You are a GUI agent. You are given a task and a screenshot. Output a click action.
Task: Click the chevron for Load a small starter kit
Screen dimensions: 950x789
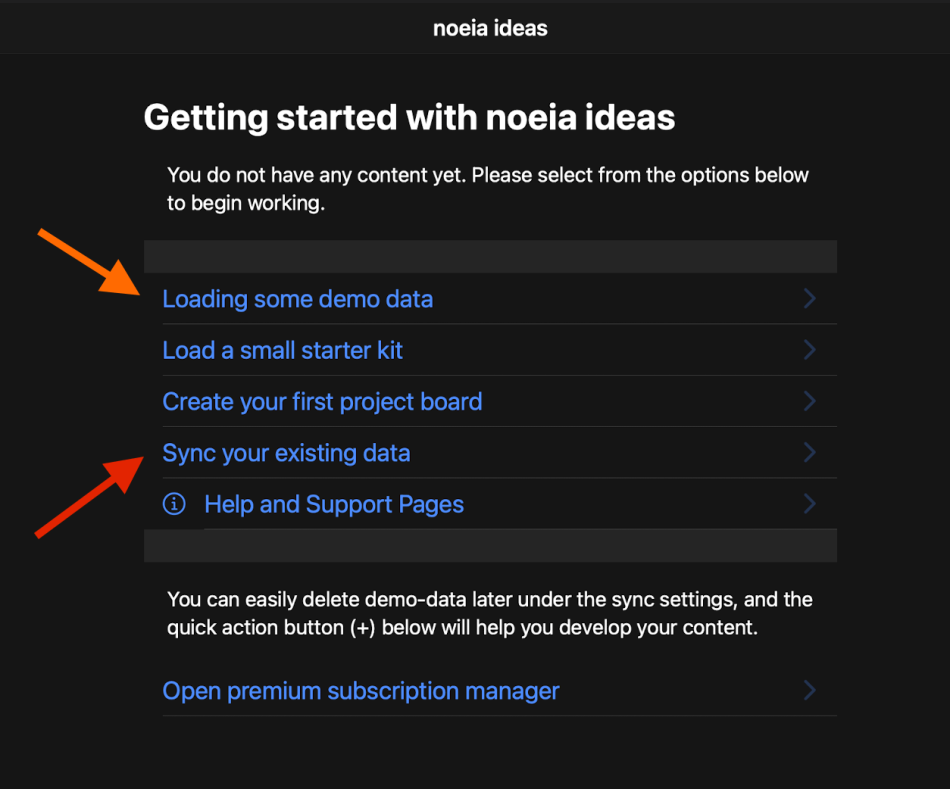(x=809, y=350)
